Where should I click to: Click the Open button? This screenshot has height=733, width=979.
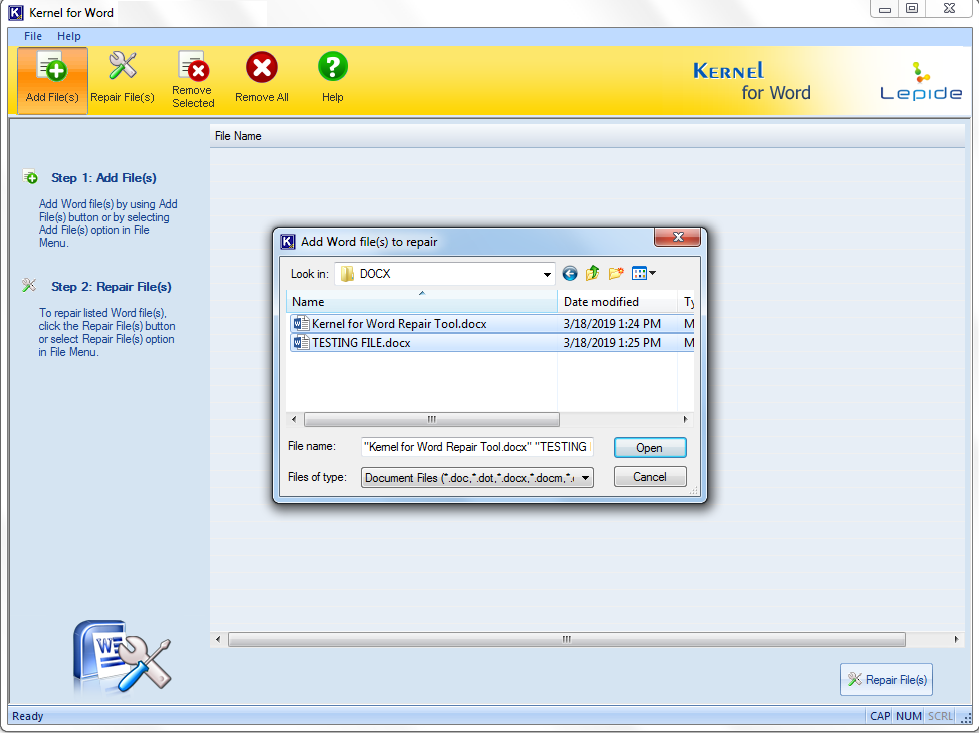pos(650,448)
